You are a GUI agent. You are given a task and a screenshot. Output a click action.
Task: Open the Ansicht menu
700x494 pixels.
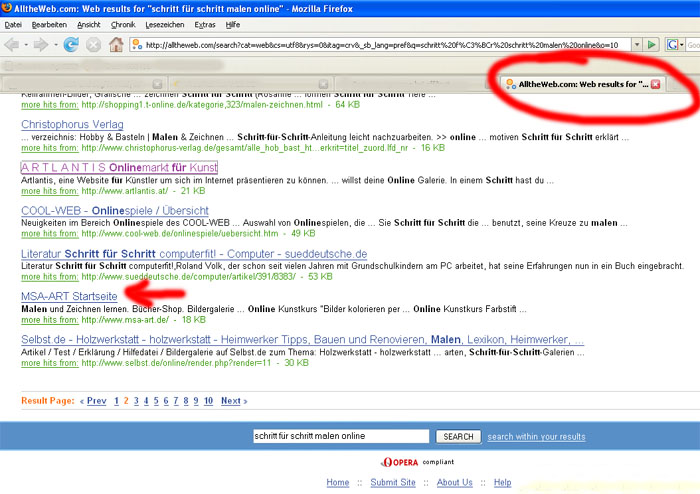click(x=88, y=25)
